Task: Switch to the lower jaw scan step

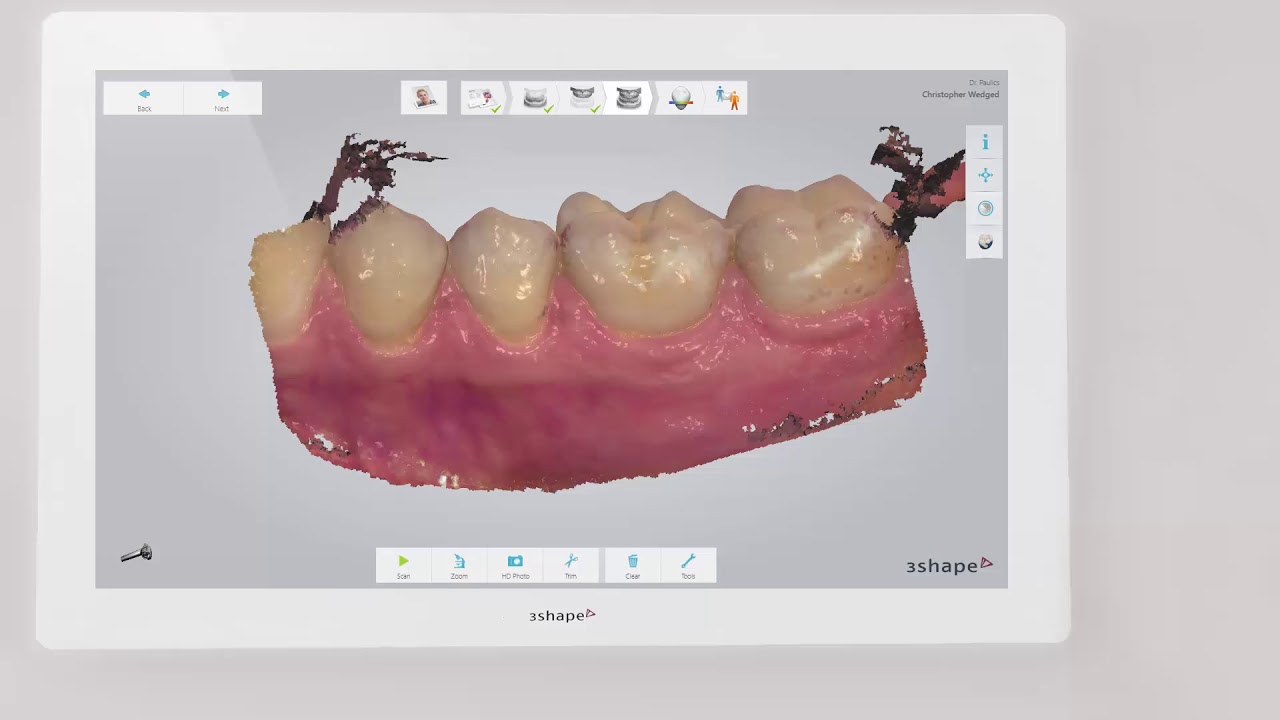Action: [536, 98]
